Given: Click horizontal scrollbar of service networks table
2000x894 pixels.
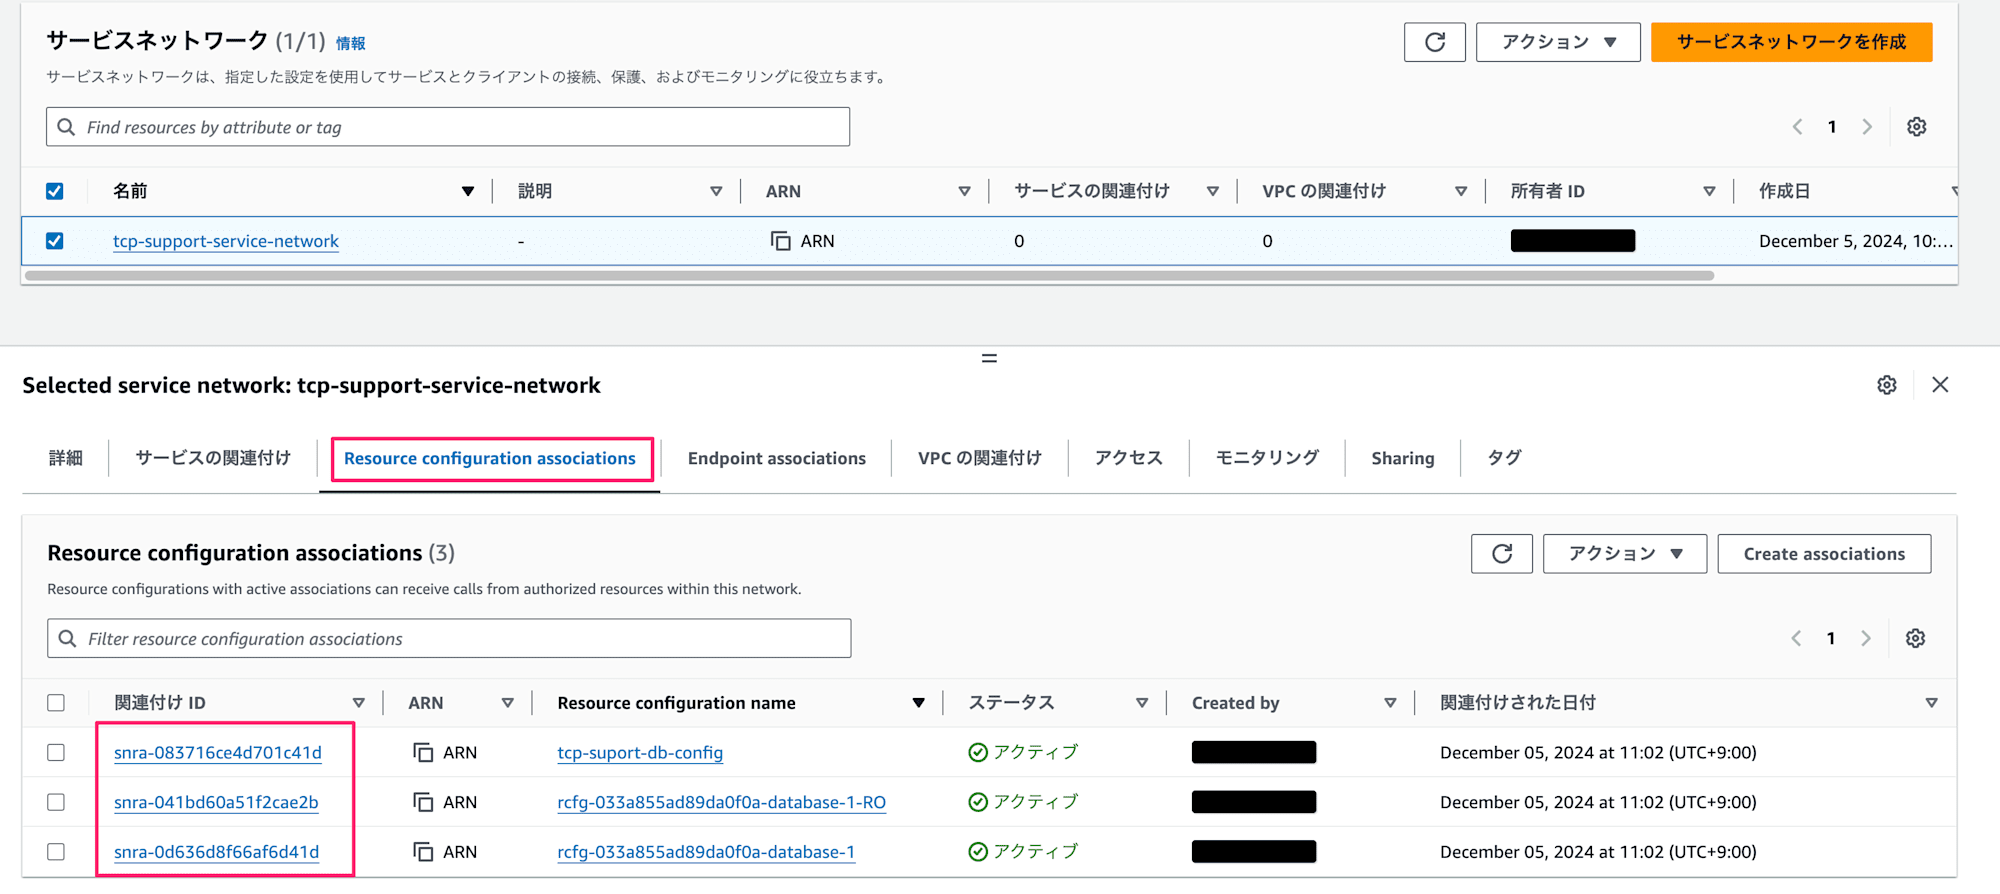Looking at the screenshot, I should (x=869, y=275).
